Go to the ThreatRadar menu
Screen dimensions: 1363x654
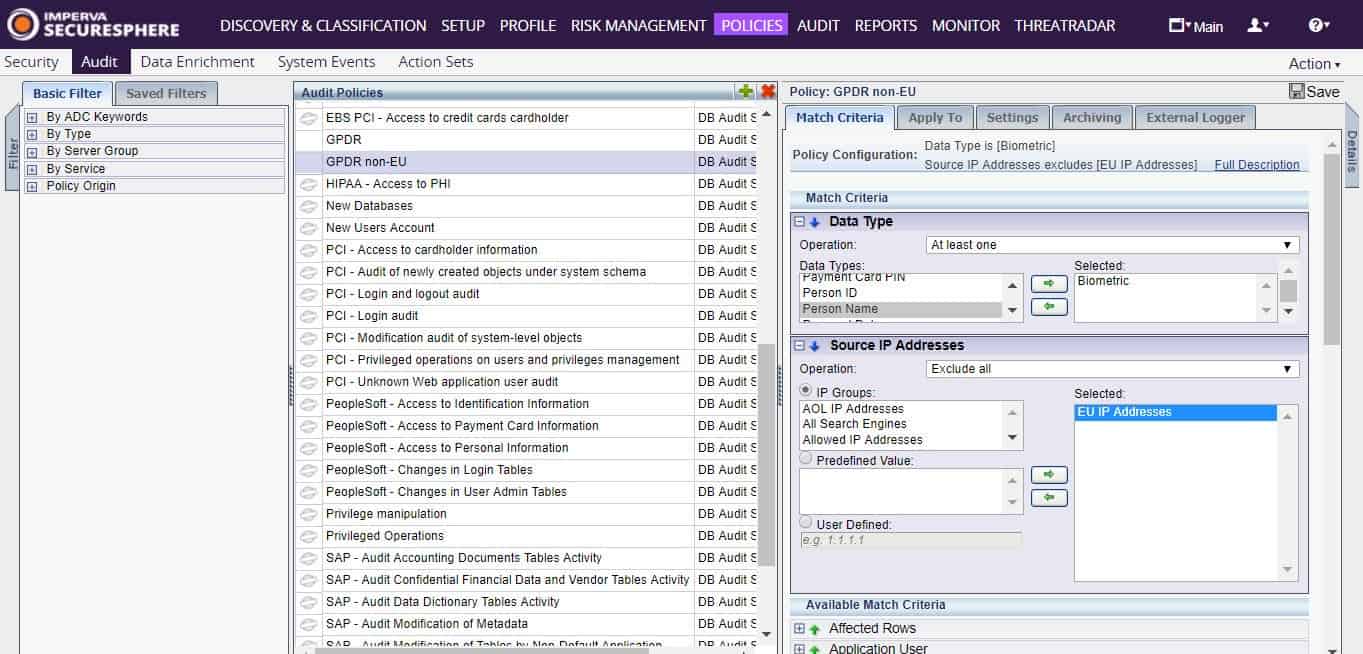(x=1064, y=25)
